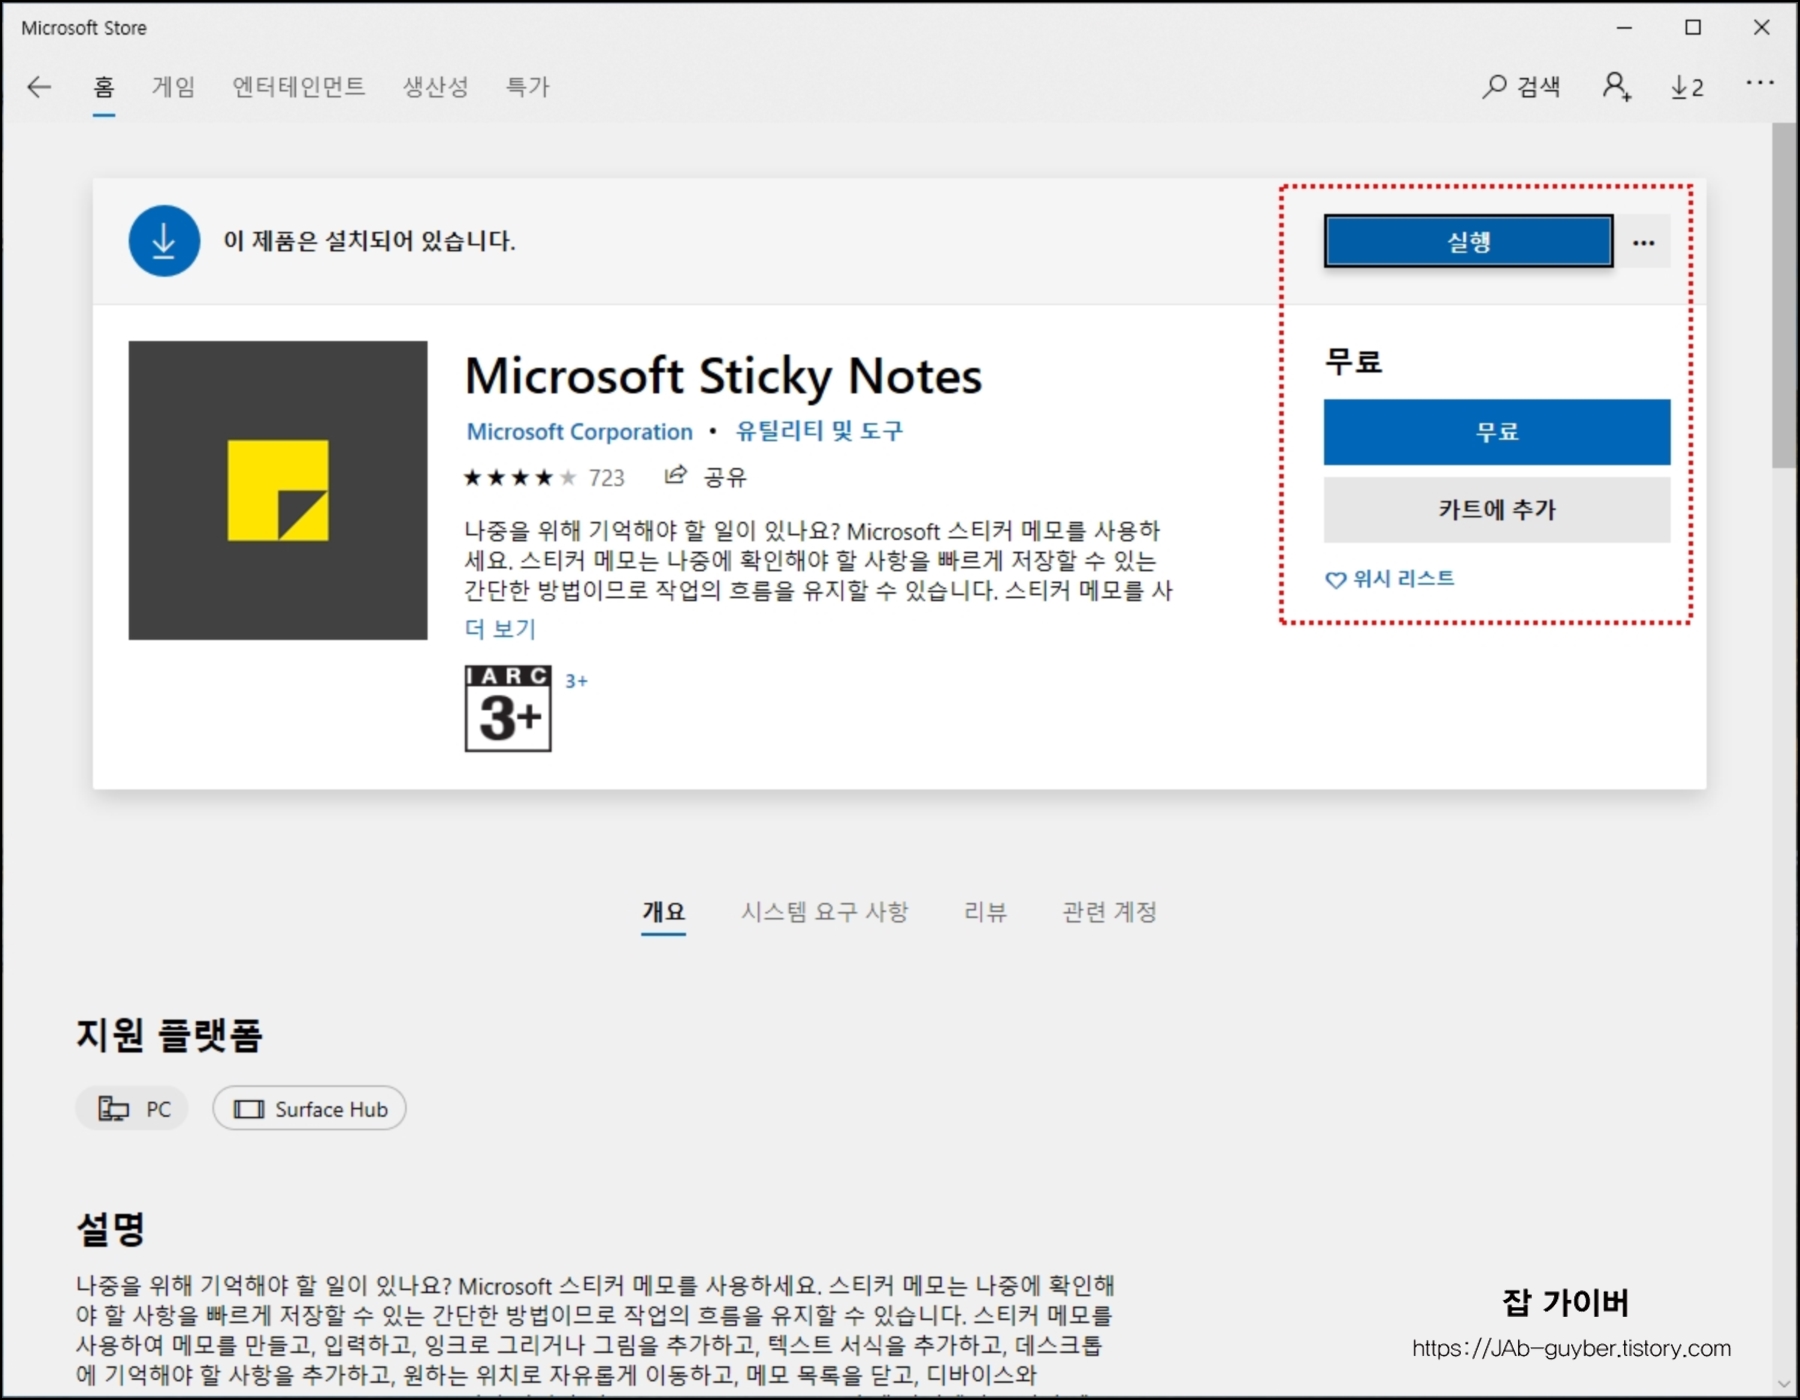
Task: Open the 엔터테인먼트 tab
Action: tap(299, 87)
